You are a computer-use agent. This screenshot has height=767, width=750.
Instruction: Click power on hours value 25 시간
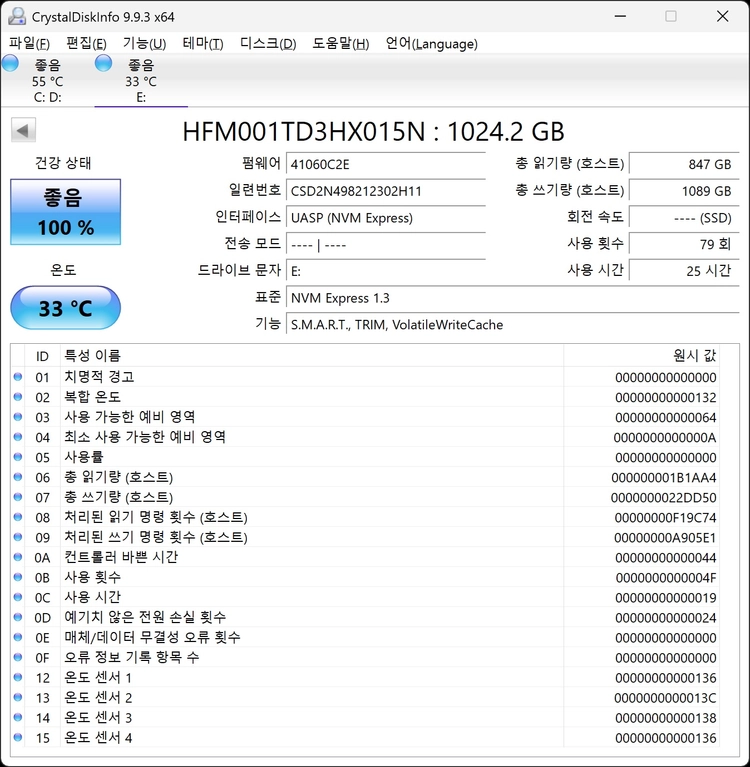[x=684, y=271]
